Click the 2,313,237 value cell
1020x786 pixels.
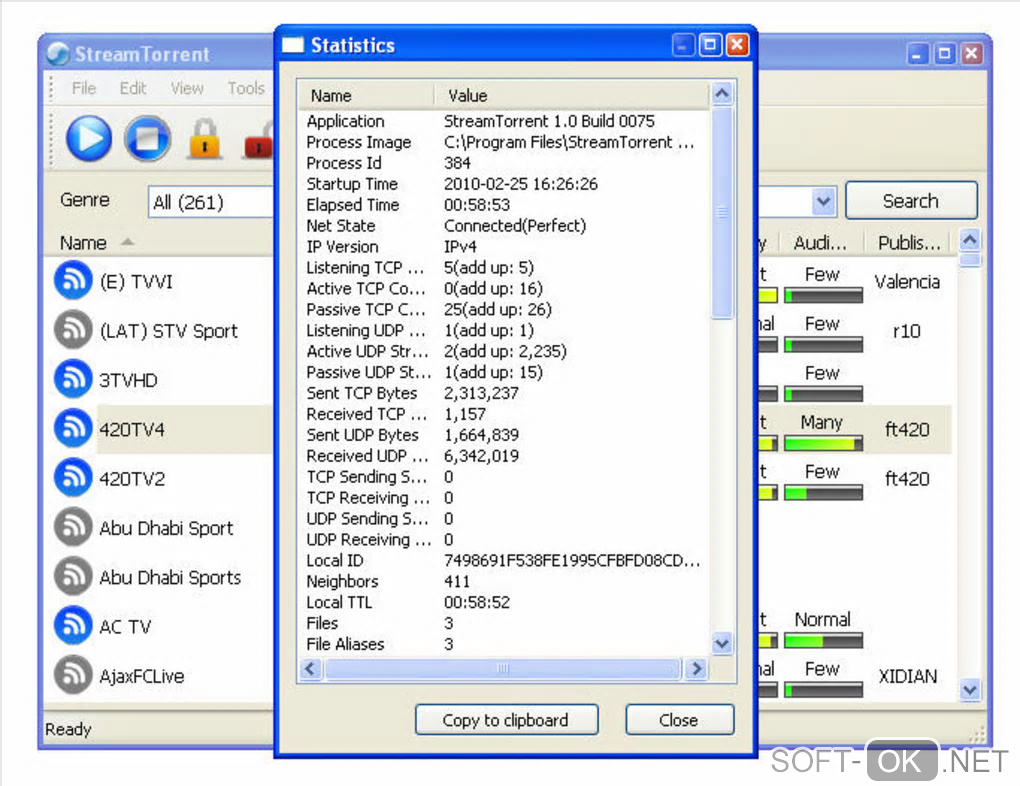click(481, 393)
